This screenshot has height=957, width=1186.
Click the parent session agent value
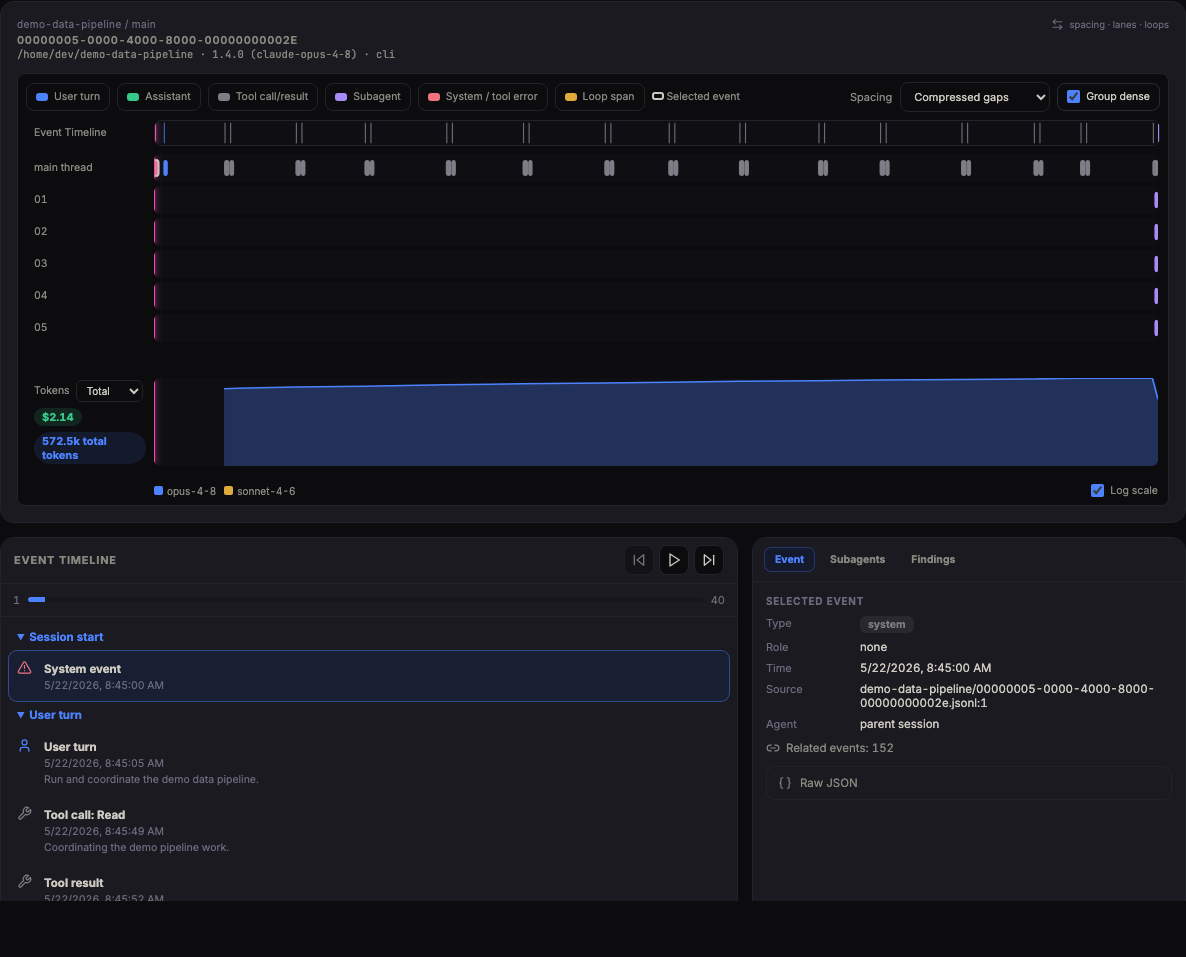(899, 724)
